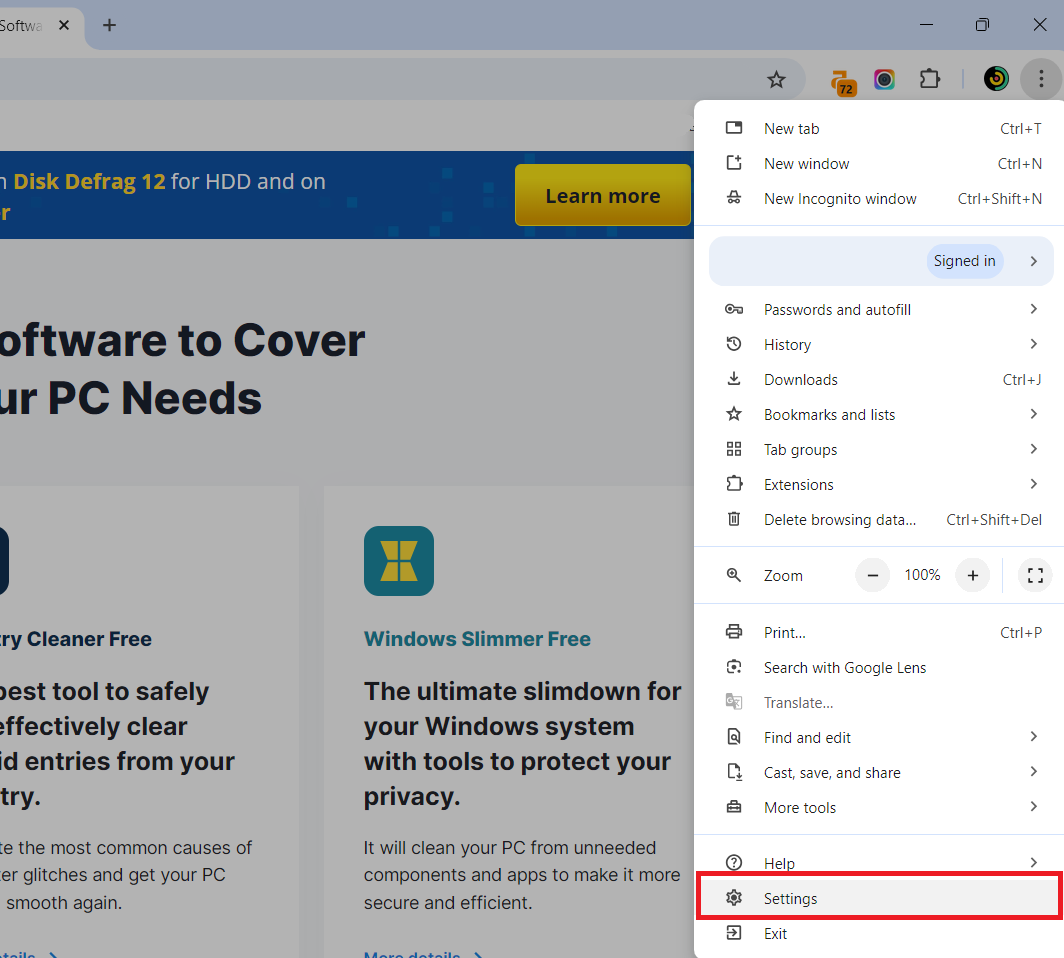This screenshot has width=1064, height=958.
Task: Click the star icon beside Bookmarks and lists
Action: pyautogui.click(x=734, y=414)
